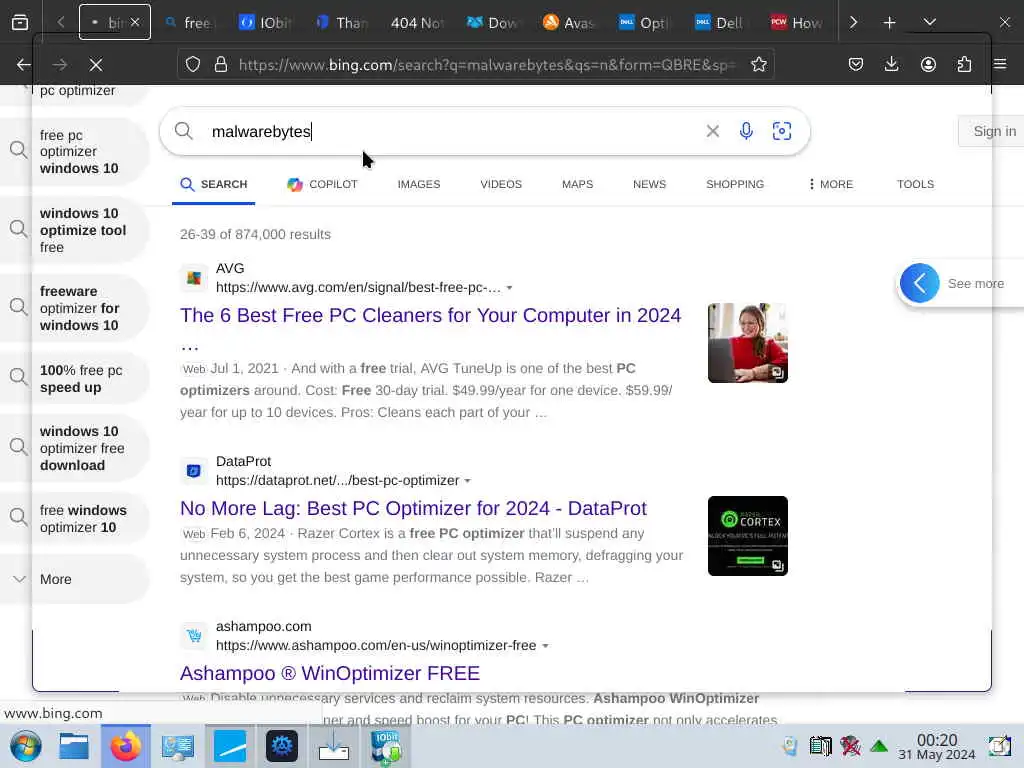1024x768 pixels.
Task: Click the See more arrow button
Action: click(x=920, y=283)
